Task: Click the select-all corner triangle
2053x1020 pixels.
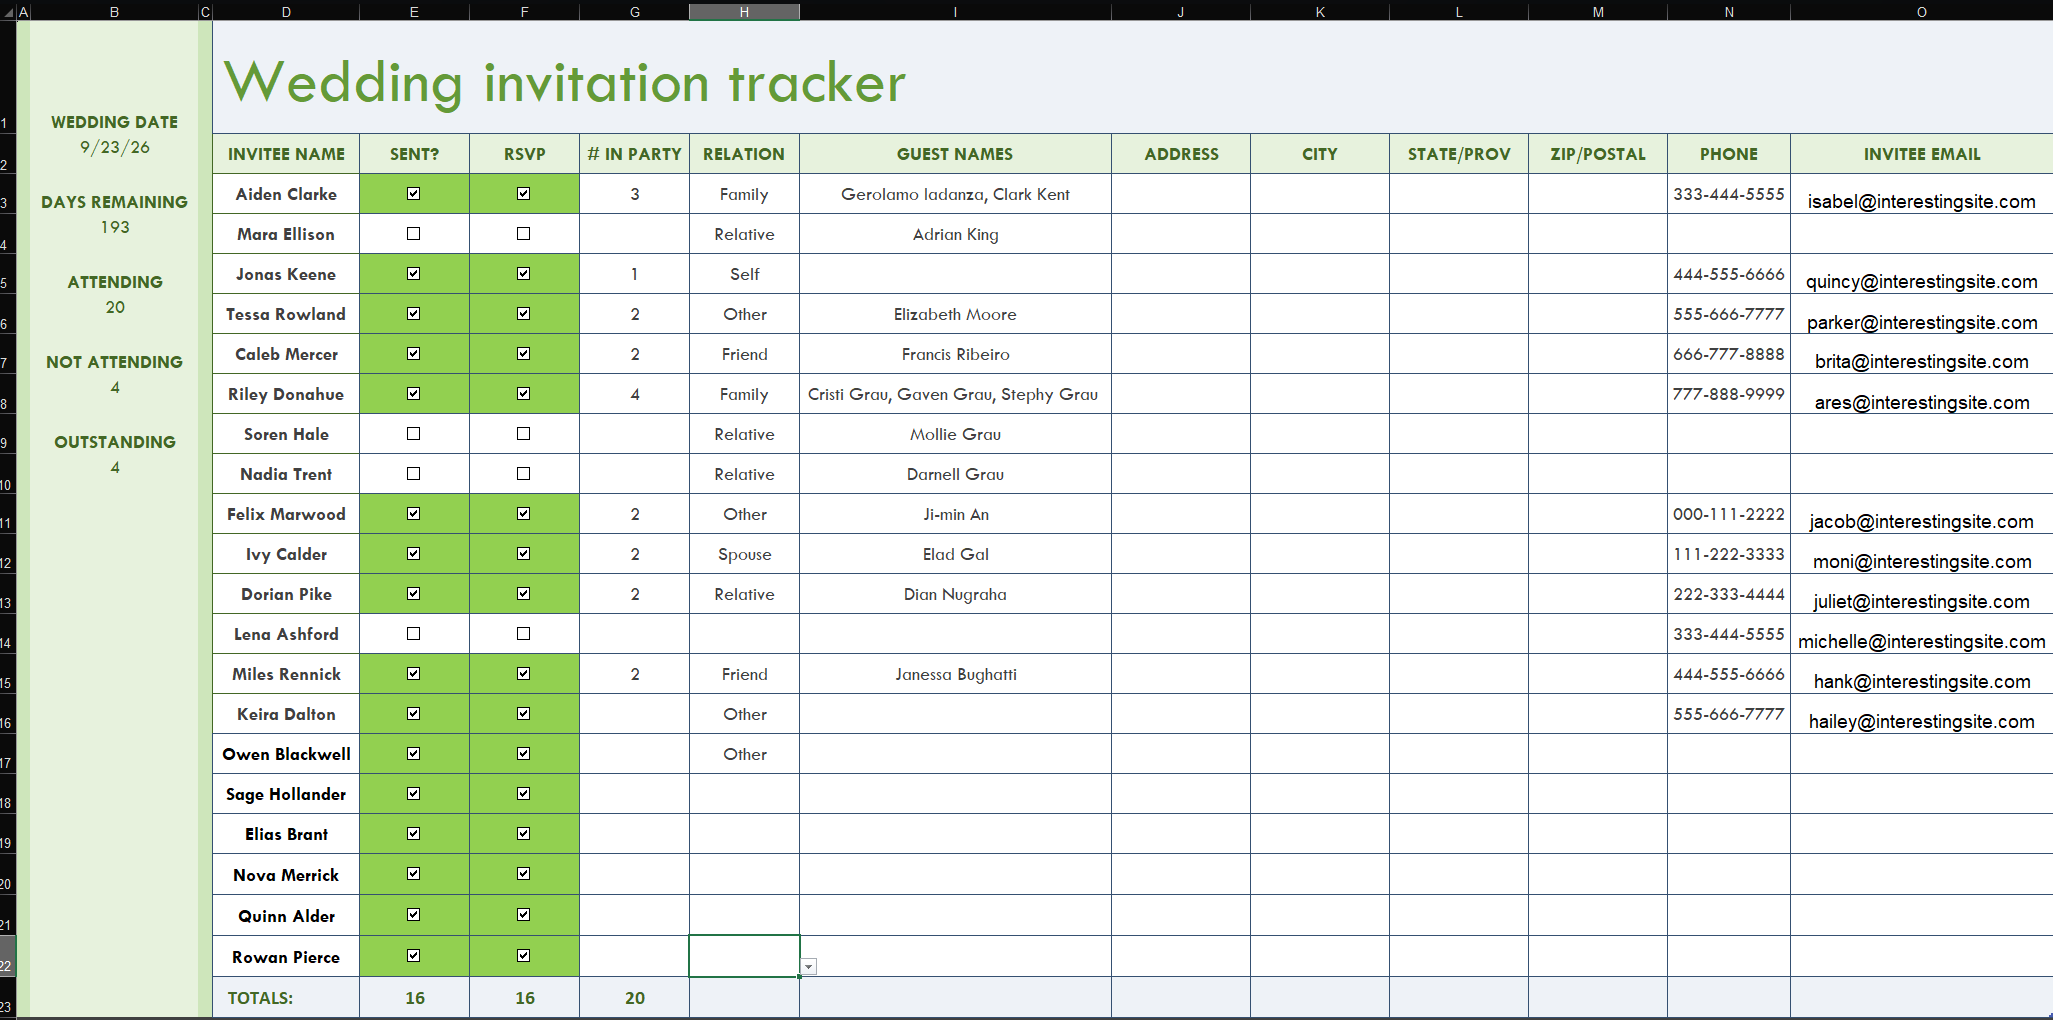Action: (8, 13)
